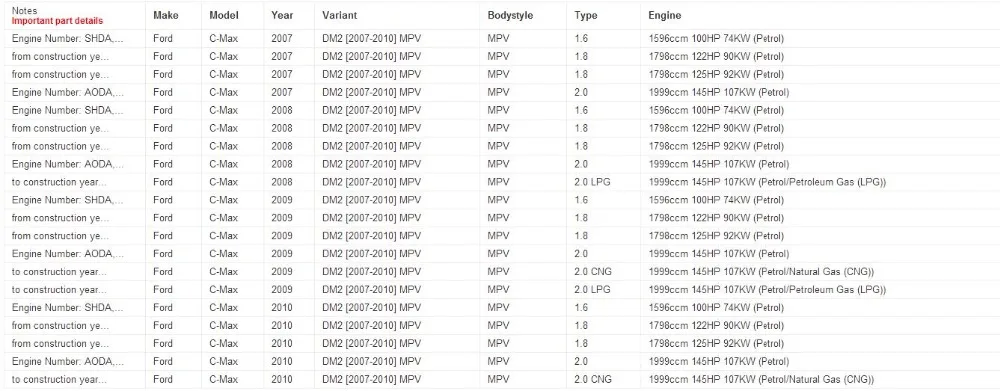Select the 2010 row with 2.0 CNG type
Viewport: 1000px width, 391px height.
[500, 380]
